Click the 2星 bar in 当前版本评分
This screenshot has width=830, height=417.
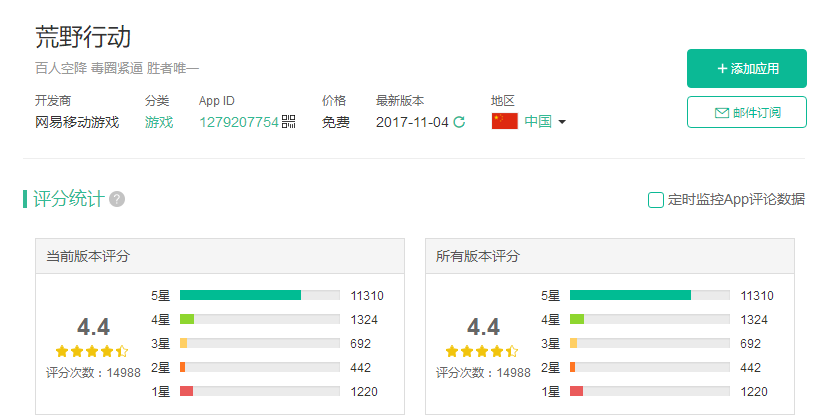coord(183,367)
